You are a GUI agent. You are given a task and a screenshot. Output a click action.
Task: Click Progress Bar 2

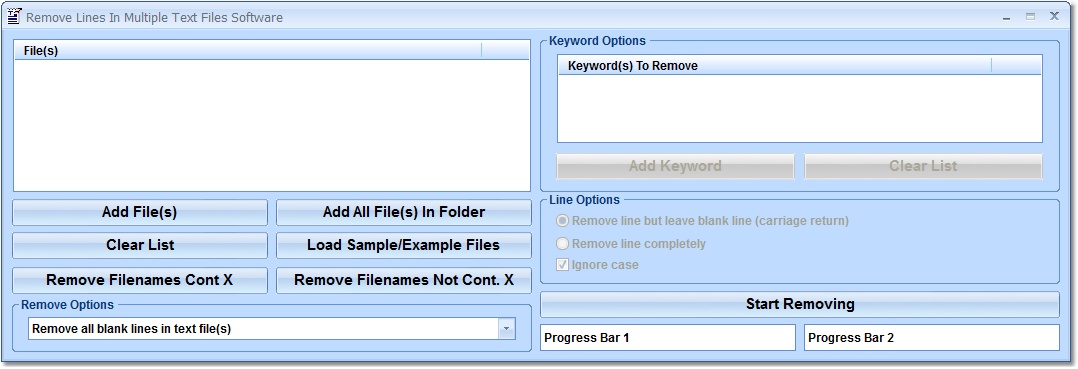pos(932,337)
